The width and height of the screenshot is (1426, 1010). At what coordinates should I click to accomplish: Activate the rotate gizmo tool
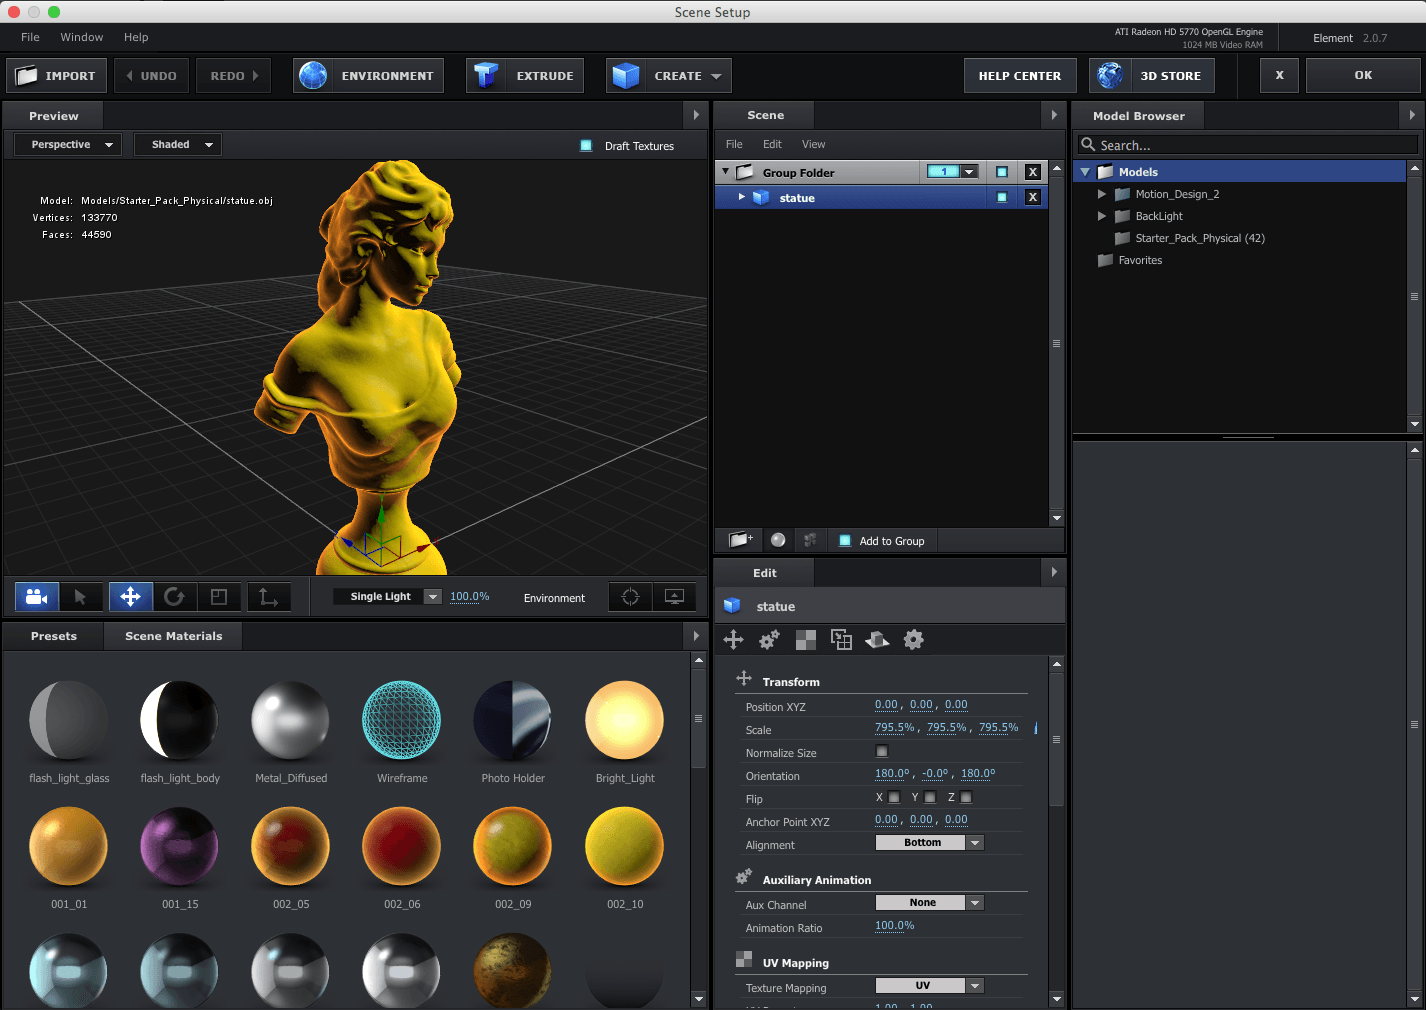174,597
